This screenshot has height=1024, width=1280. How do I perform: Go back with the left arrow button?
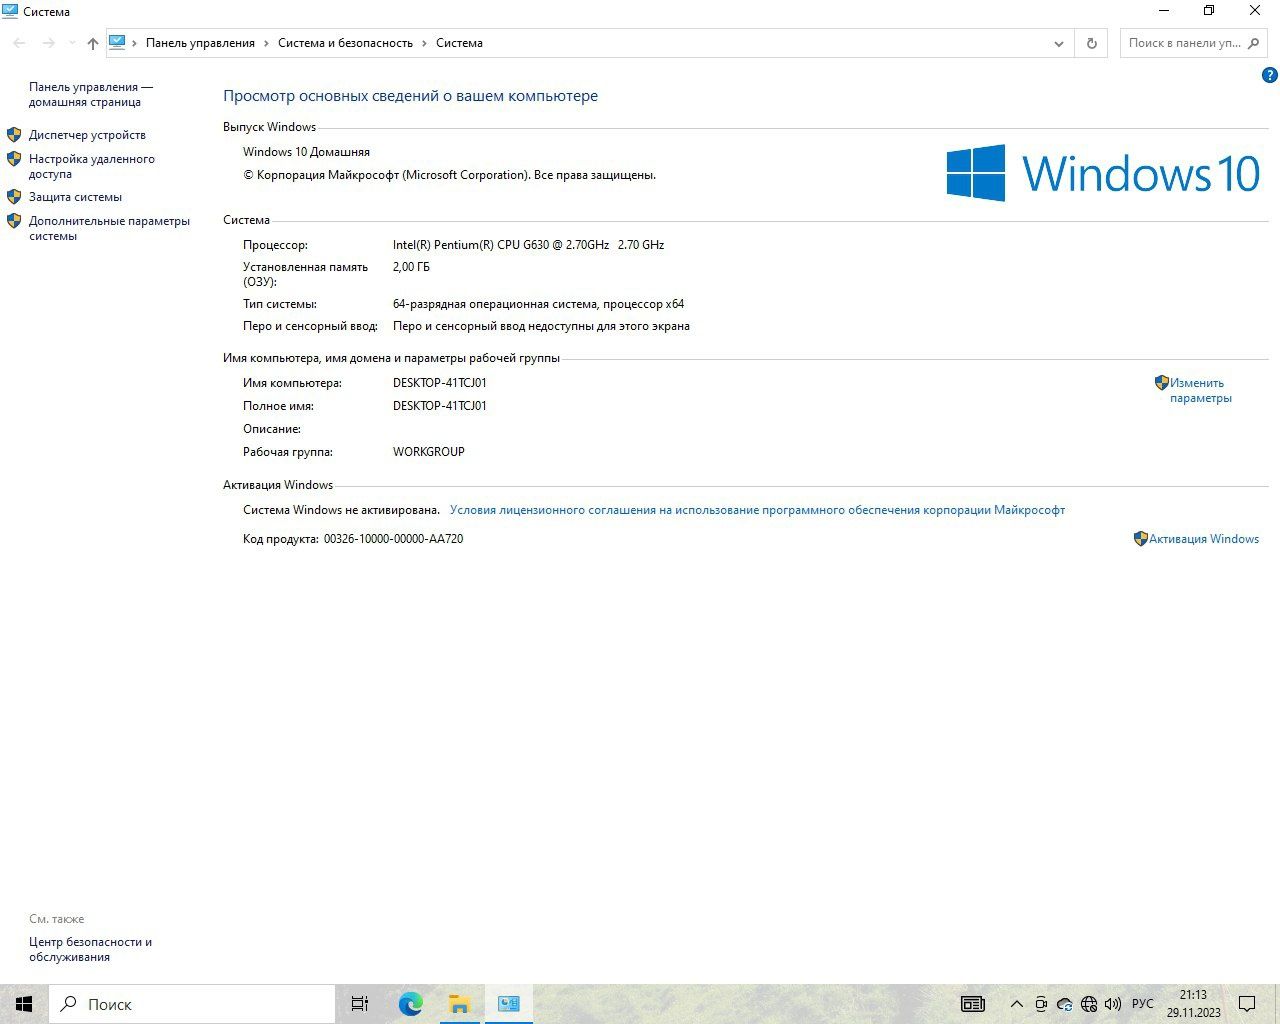point(19,43)
